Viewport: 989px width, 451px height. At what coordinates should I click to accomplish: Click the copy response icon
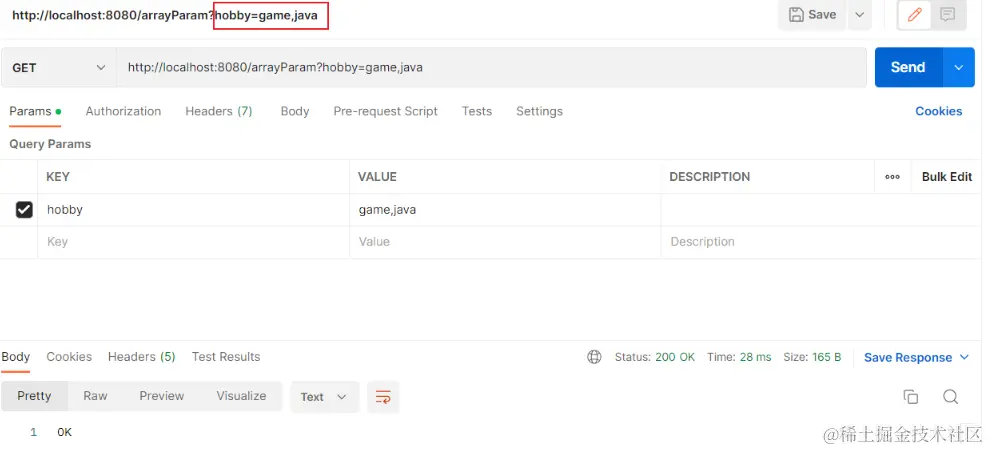910,397
